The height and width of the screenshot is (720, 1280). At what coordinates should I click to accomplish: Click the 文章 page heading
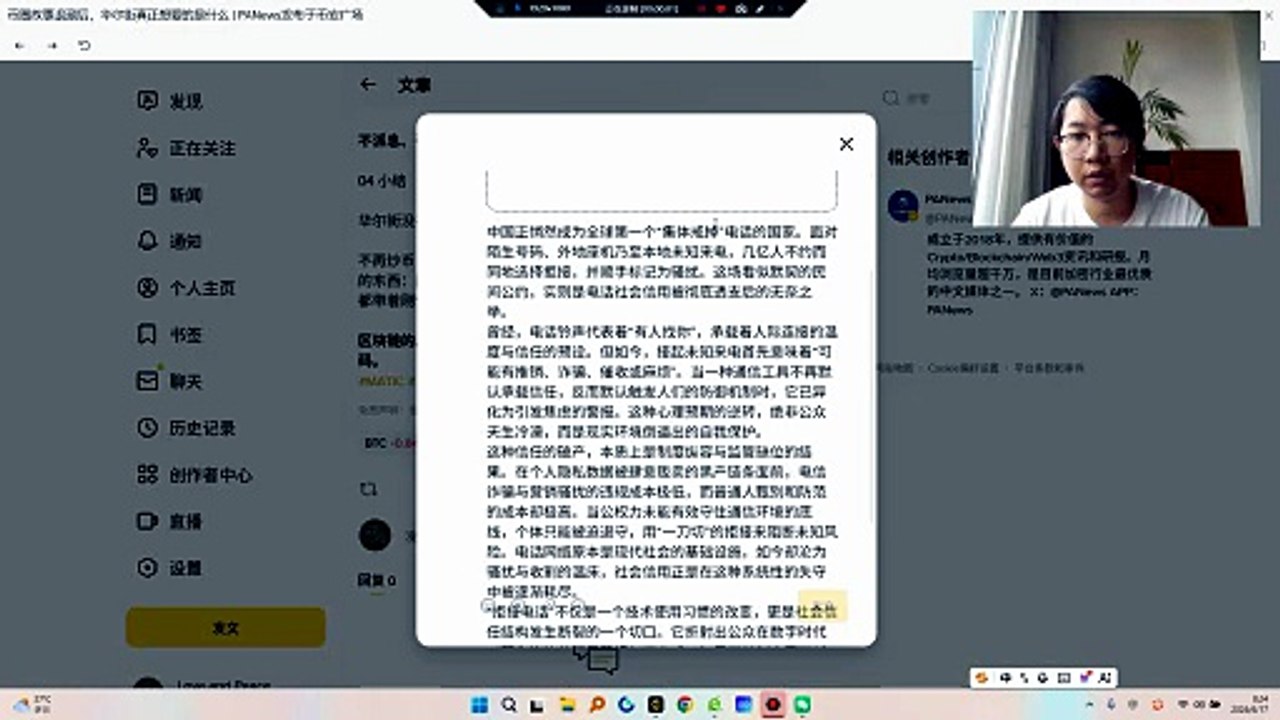413,85
